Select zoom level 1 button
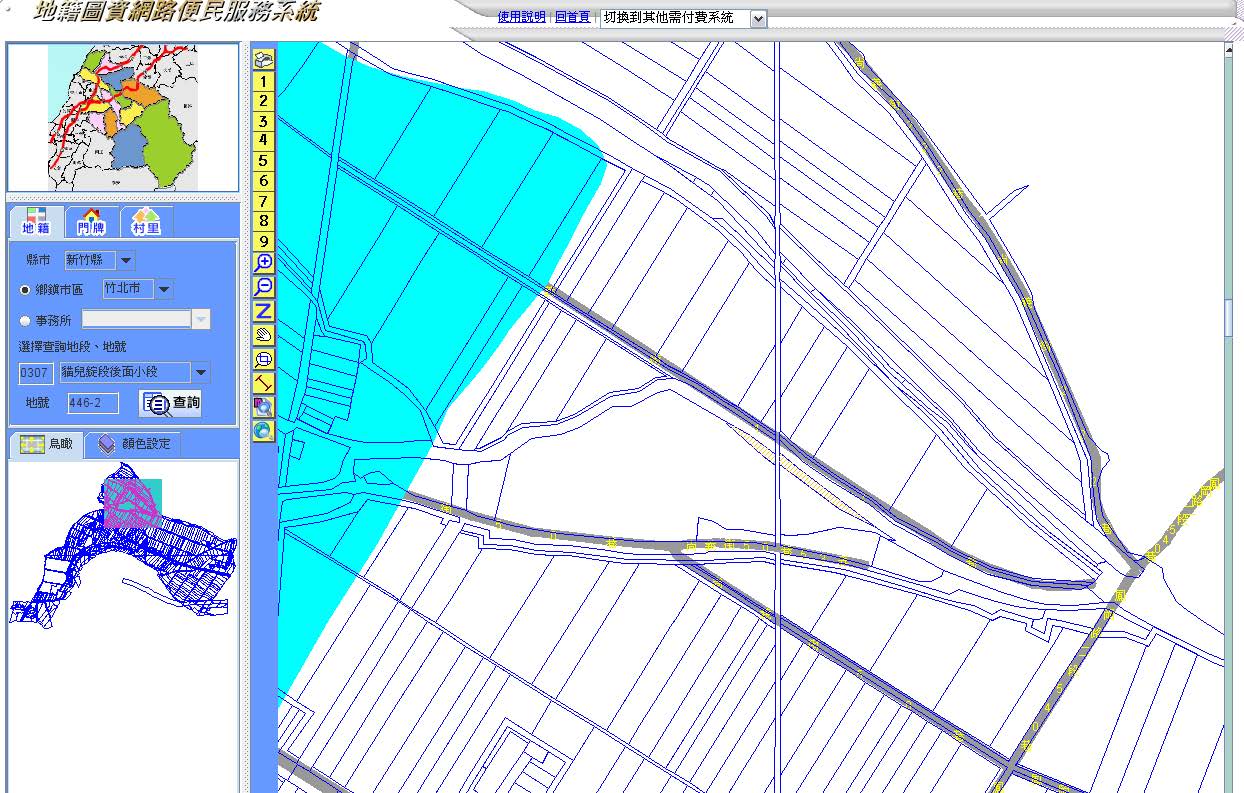This screenshot has height=793, width=1244. [263, 81]
